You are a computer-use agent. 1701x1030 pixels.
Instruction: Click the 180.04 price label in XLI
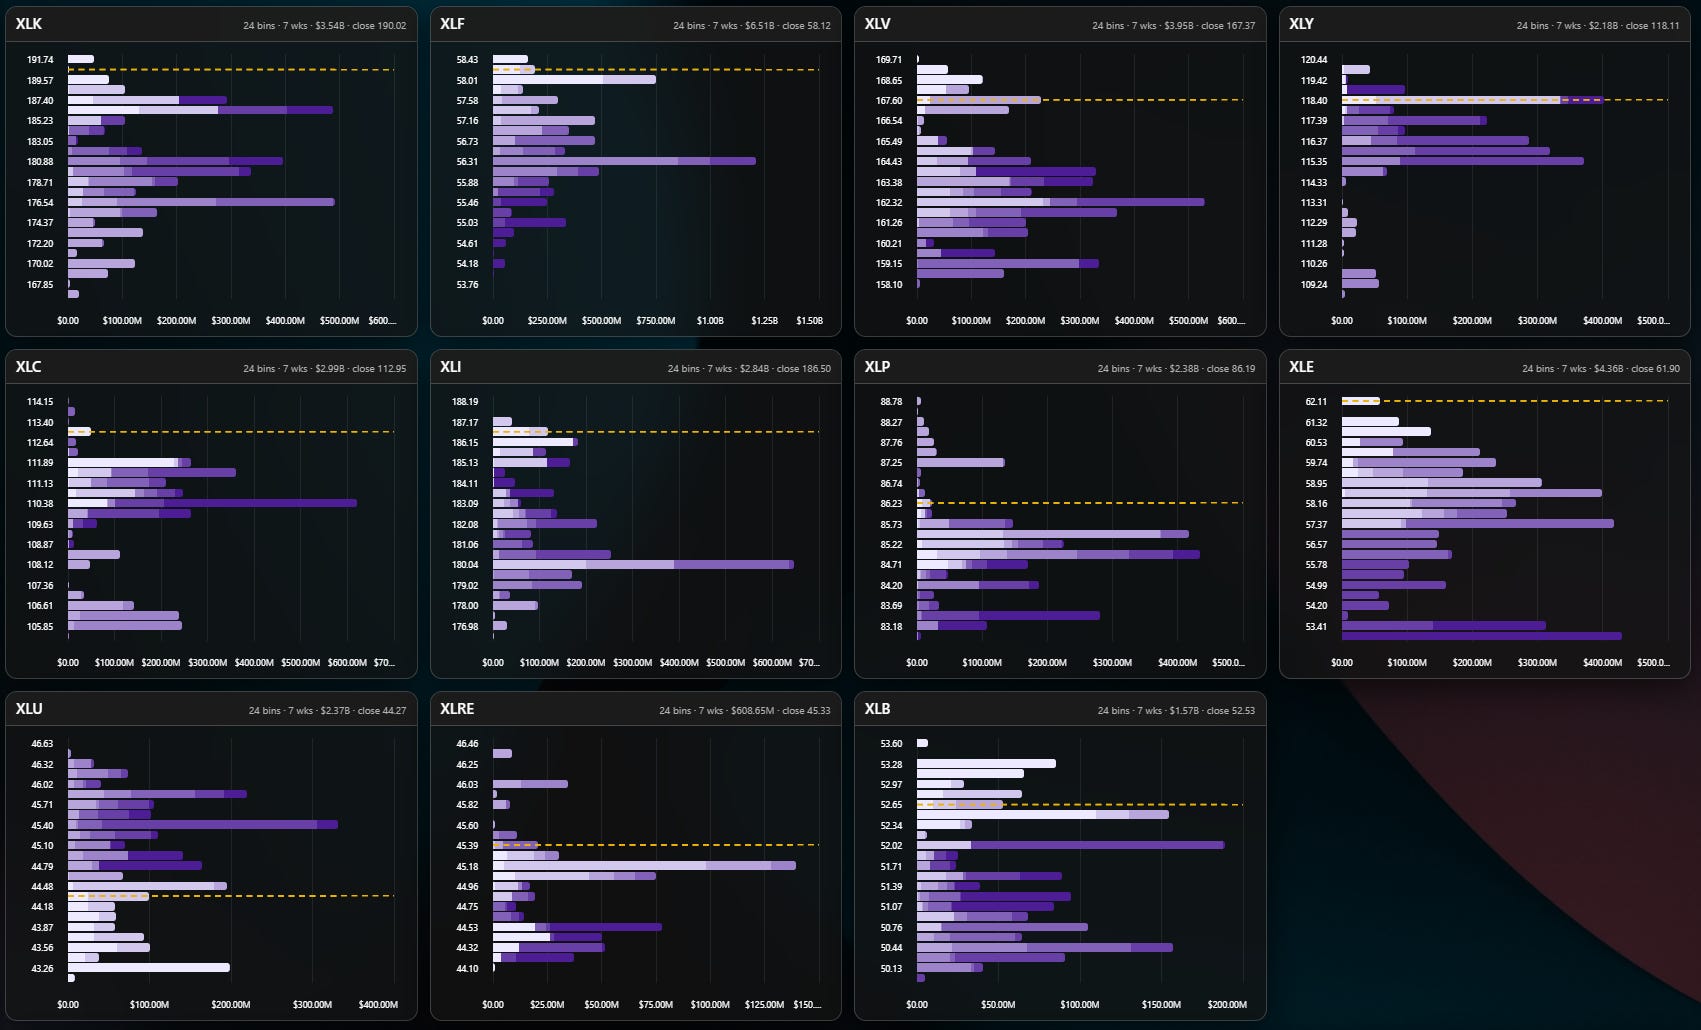click(x=465, y=565)
